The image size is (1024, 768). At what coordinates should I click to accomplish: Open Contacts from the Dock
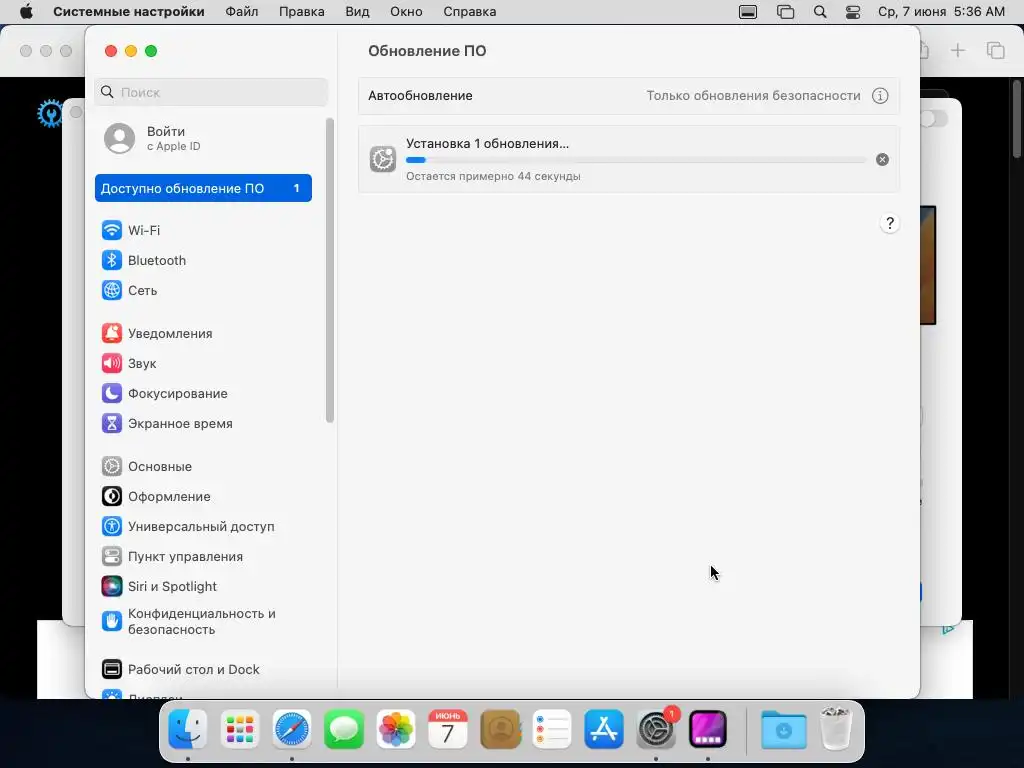point(500,729)
